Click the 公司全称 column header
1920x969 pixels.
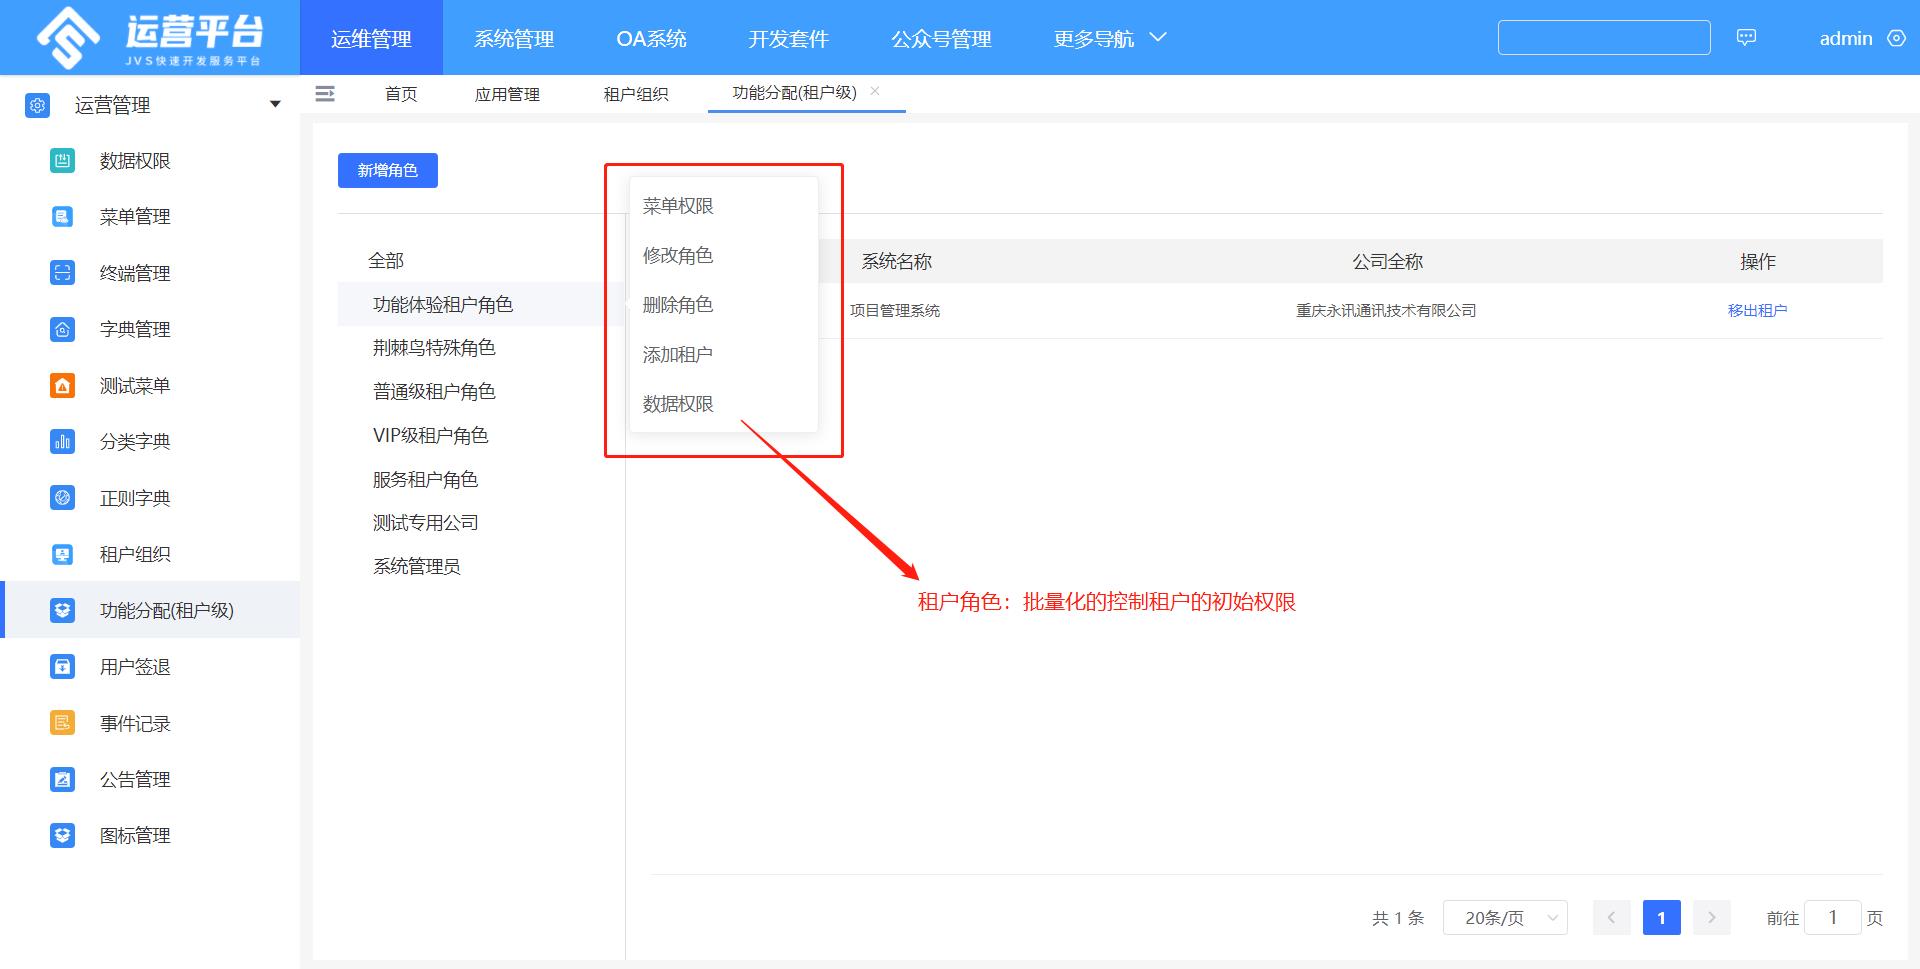1387,261
